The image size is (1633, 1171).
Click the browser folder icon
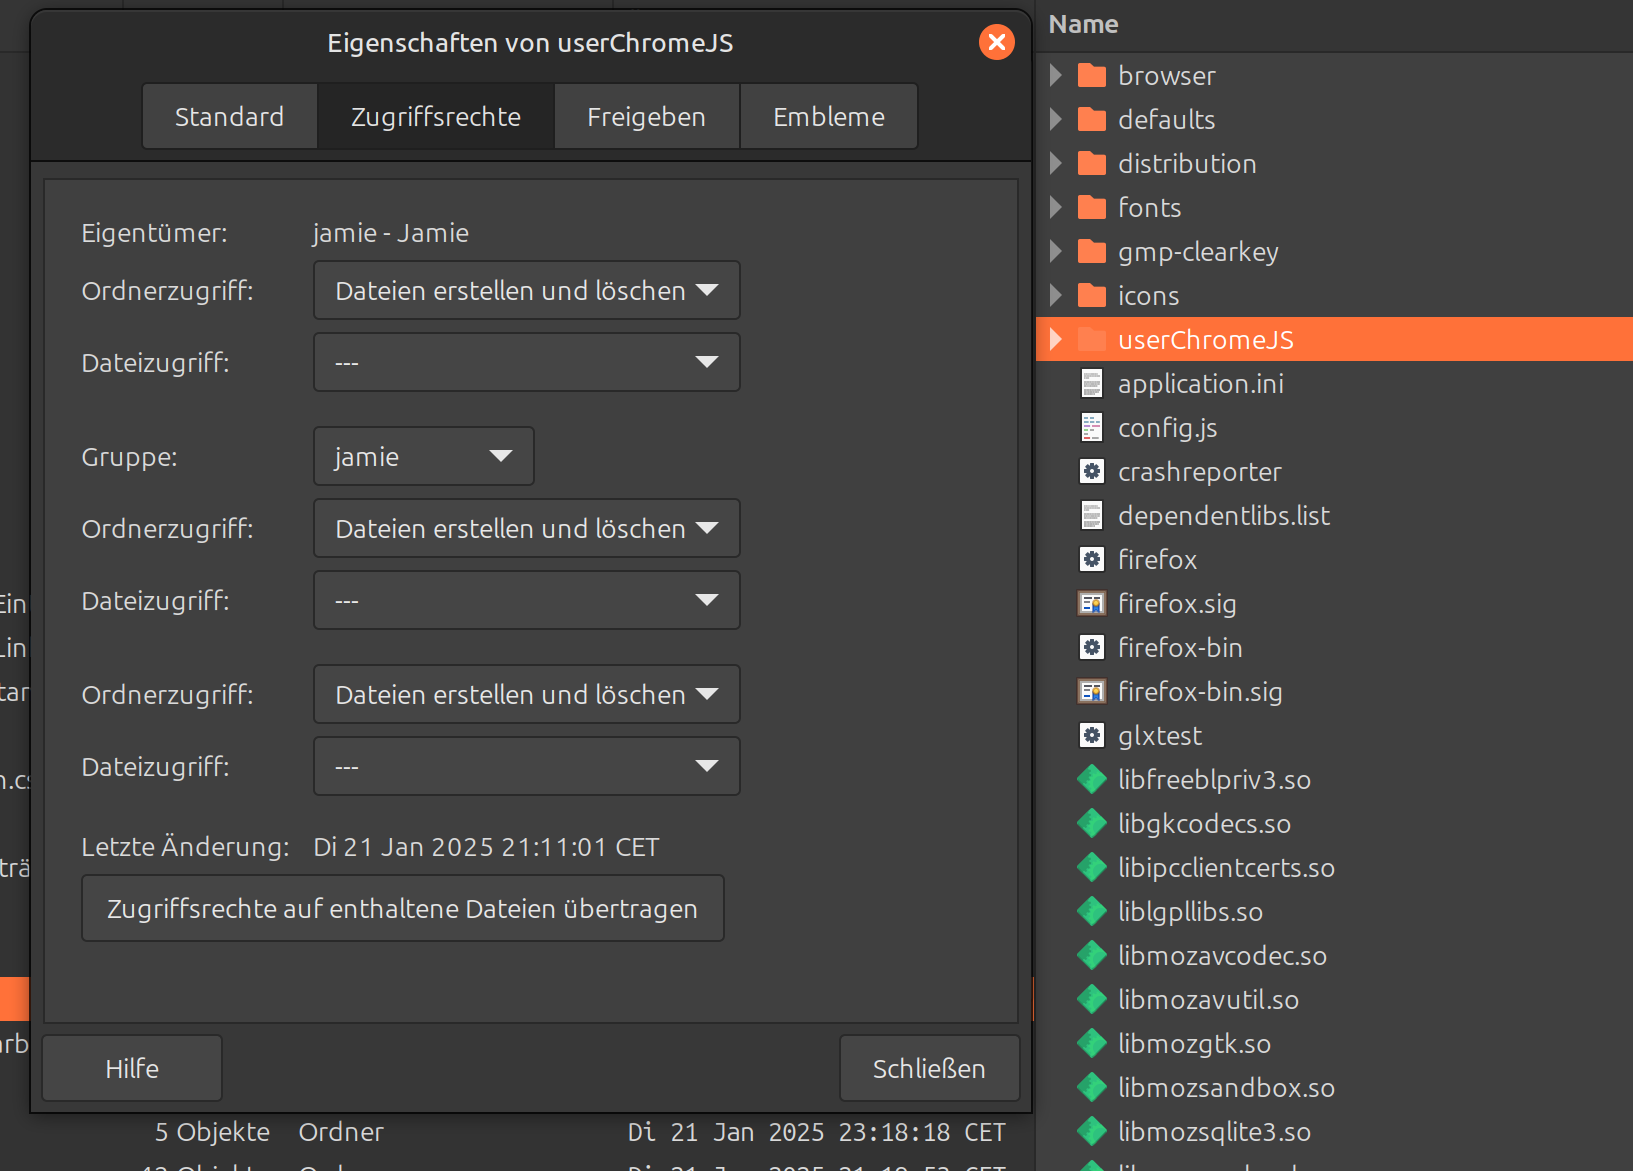pyautogui.click(x=1091, y=76)
